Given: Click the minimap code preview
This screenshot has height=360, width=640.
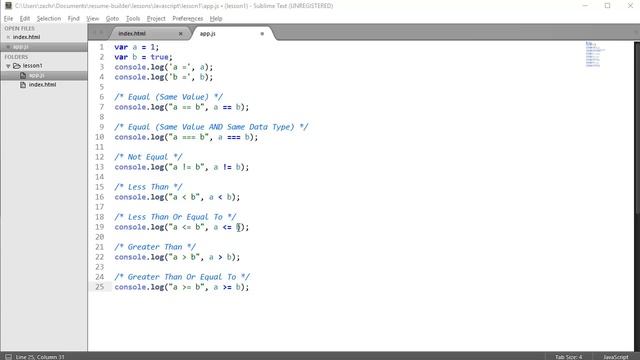Looking at the screenshot, I should (595, 54).
